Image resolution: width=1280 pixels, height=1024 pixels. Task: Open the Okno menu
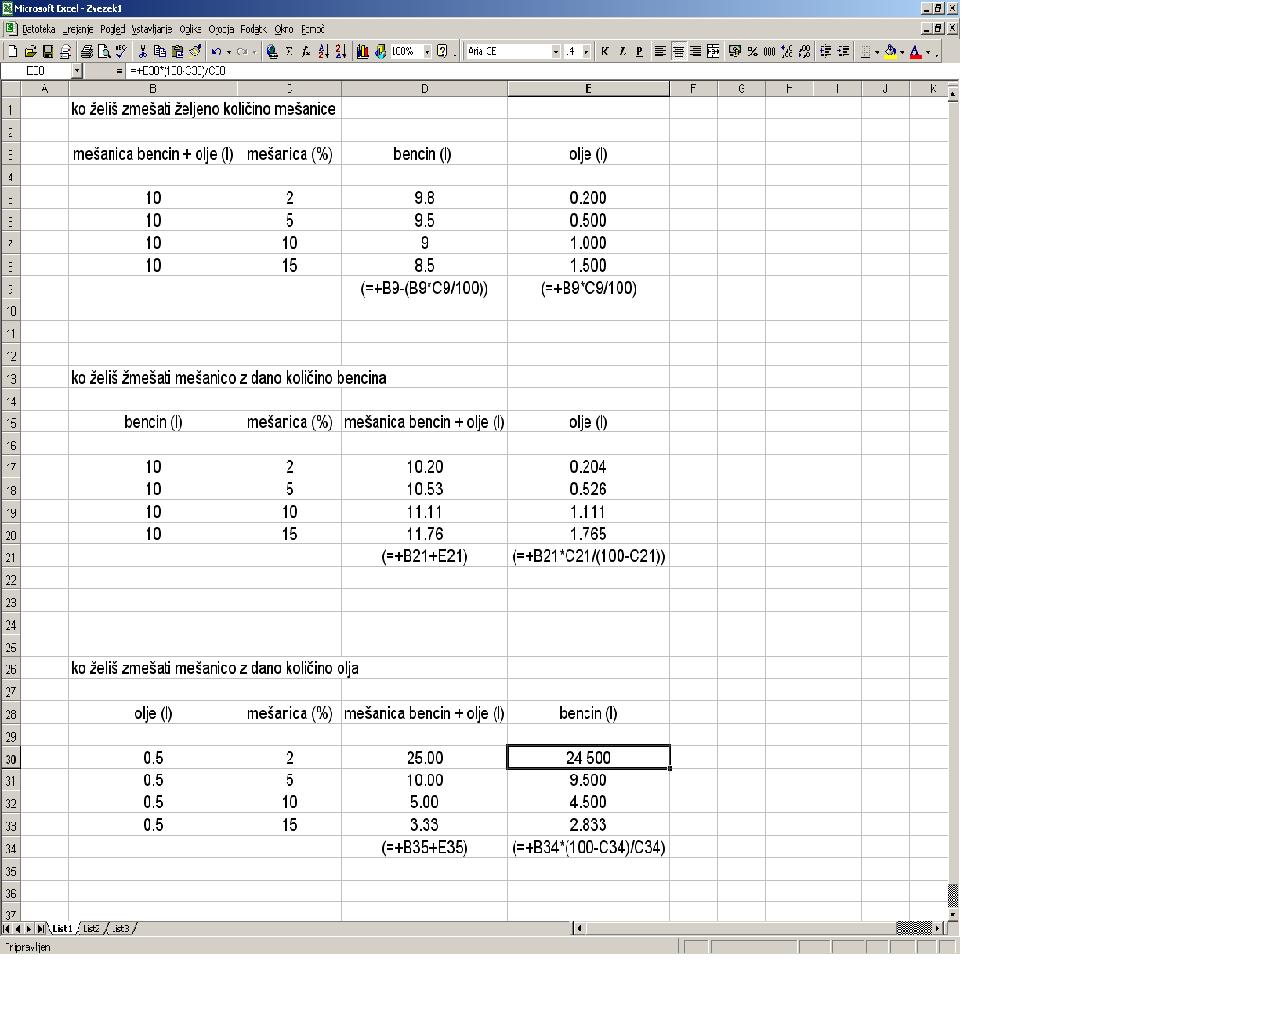(283, 29)
